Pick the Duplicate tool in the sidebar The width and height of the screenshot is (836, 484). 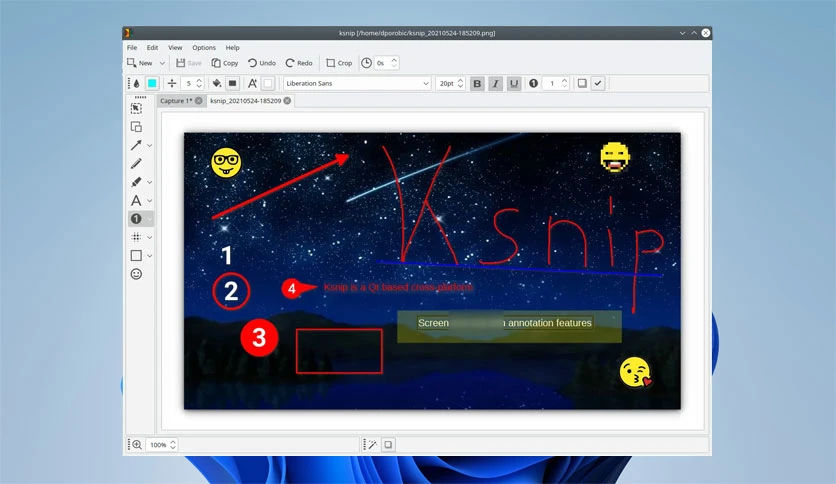coord(136,127)
